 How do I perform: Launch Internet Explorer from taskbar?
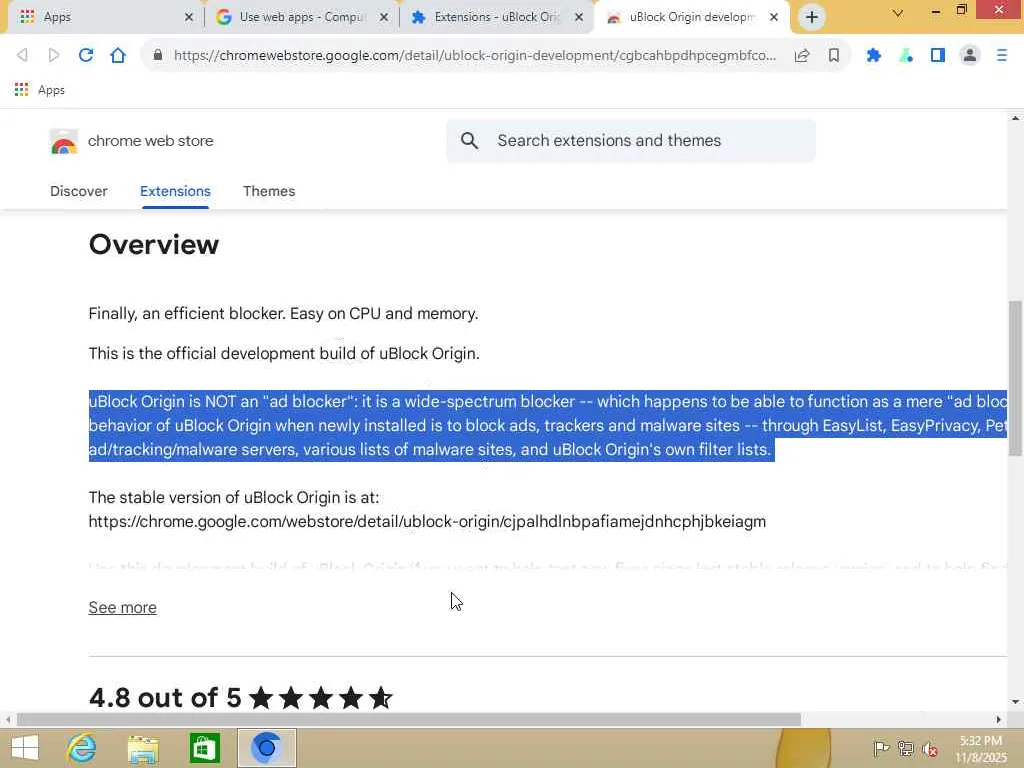tap(82, 748)
